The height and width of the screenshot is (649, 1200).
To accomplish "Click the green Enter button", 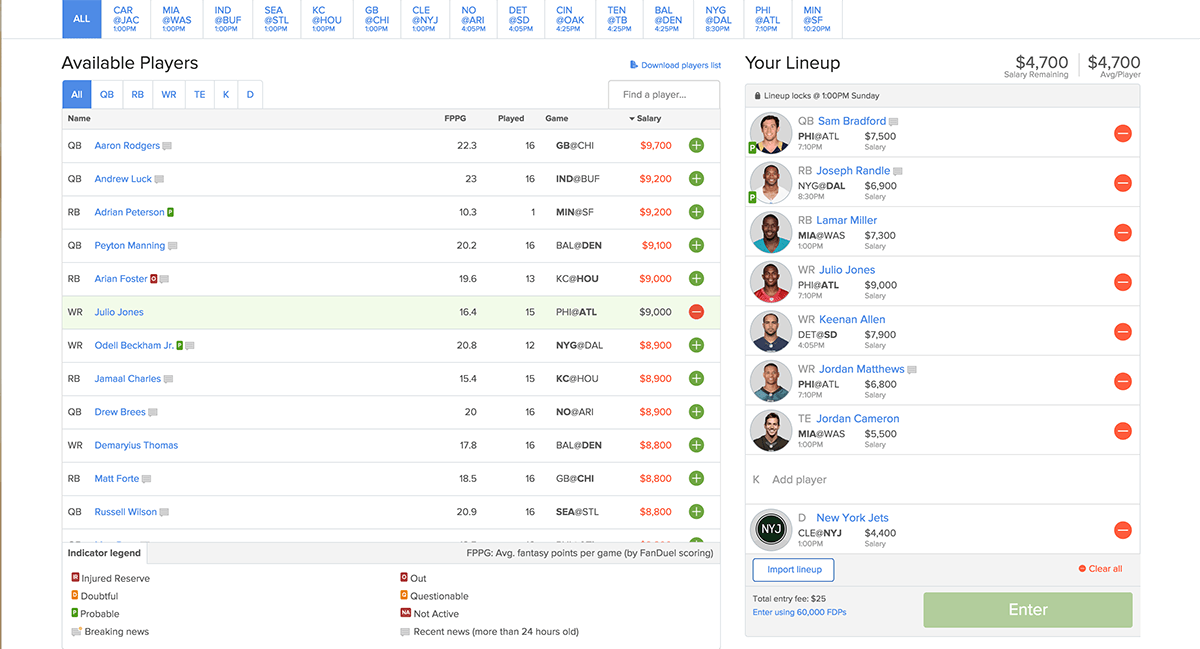I will click(x=1028, y=610).
